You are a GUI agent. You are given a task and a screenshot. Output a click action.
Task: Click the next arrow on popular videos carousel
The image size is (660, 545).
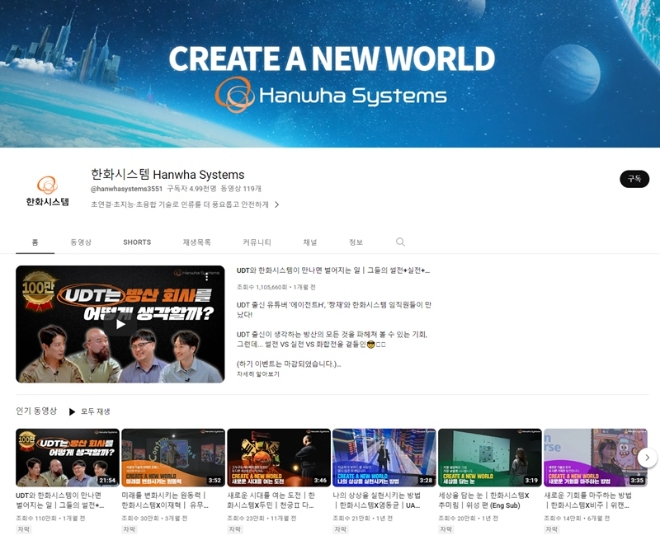coord(647,457)
